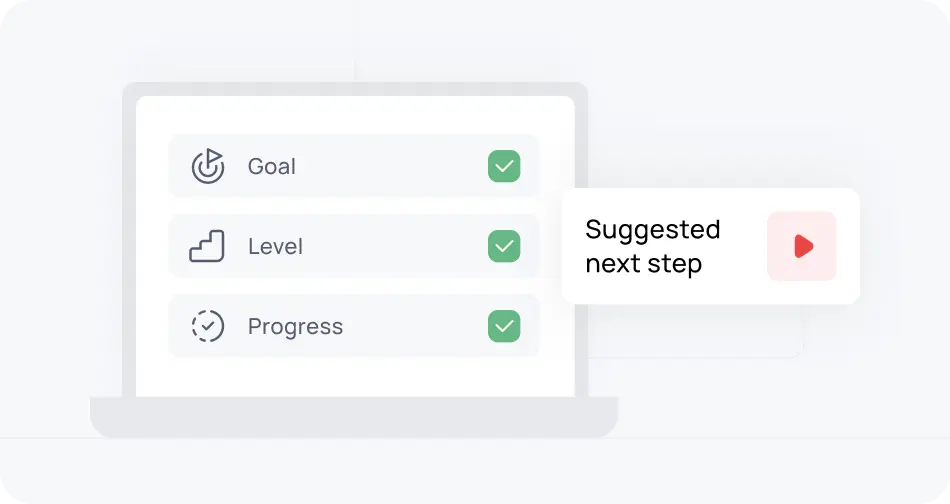Click the faded card behind the suggestion card
The image size is (950, 504).
click(x=700, y=338)
